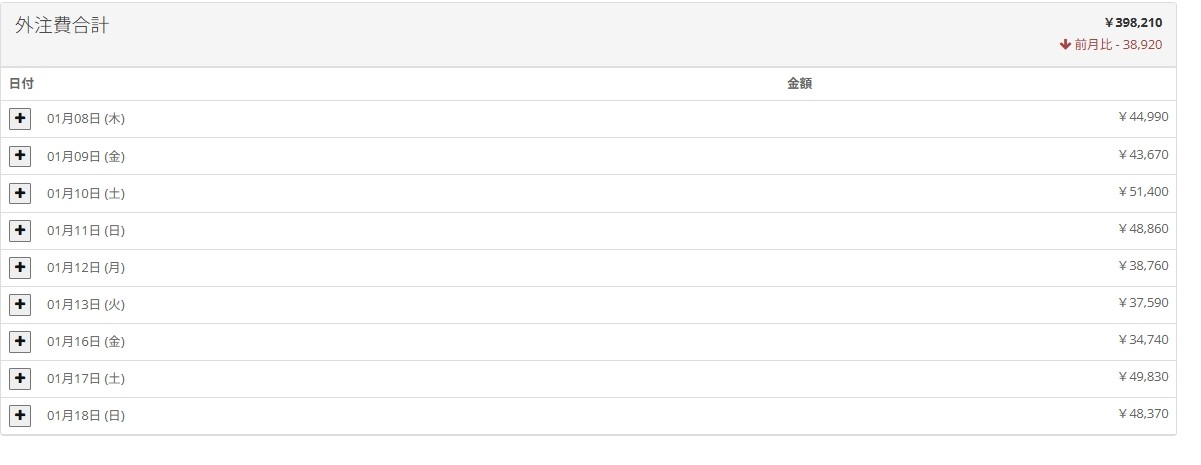Expand the 01月13日 (火) row
The image size is (1201, 465).
click(x=20, y=304)
